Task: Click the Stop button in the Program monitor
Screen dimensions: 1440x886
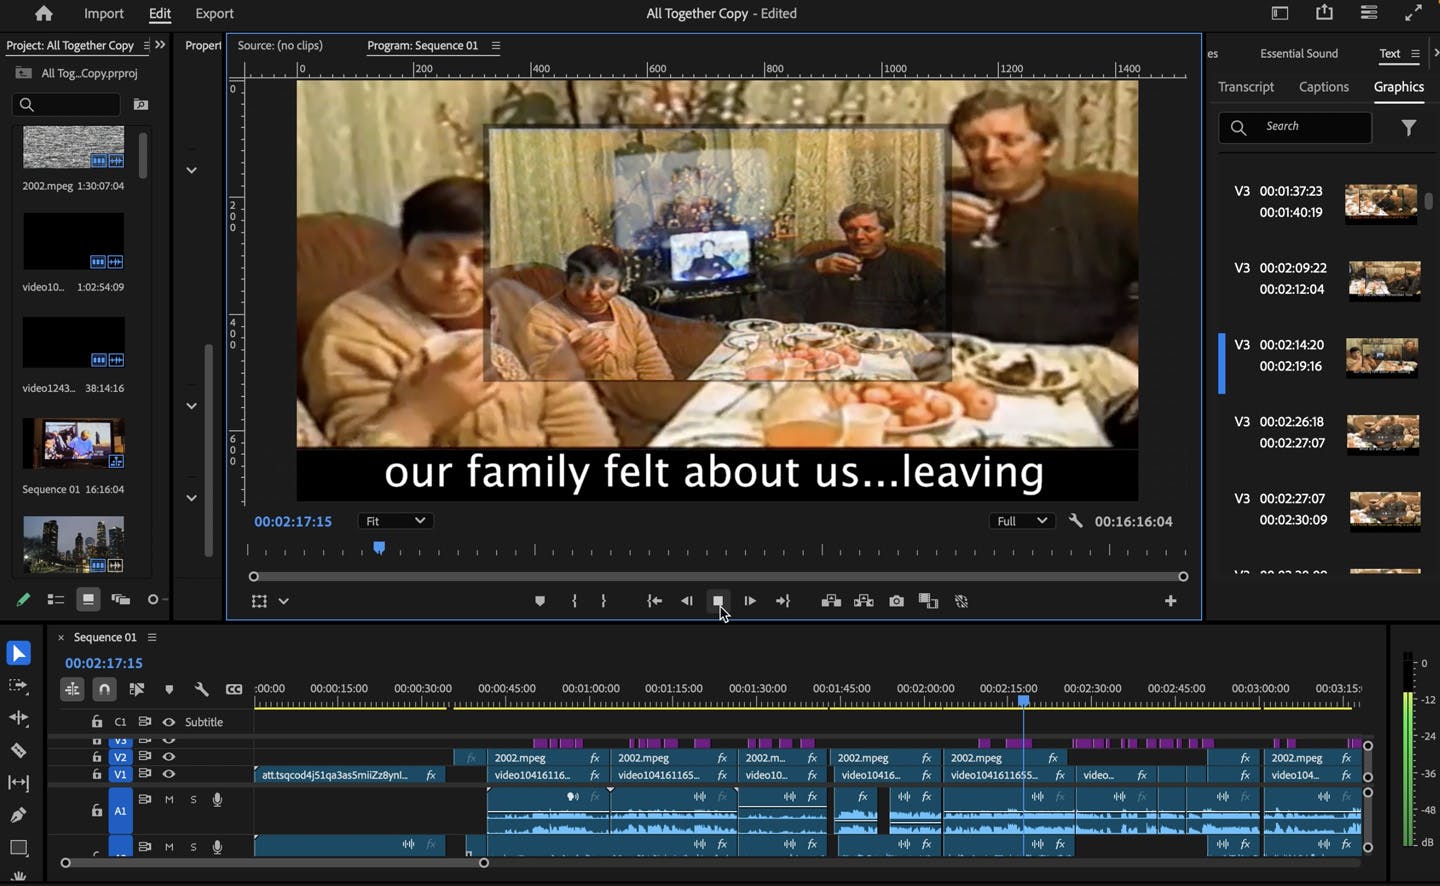Action: (718, 600)
